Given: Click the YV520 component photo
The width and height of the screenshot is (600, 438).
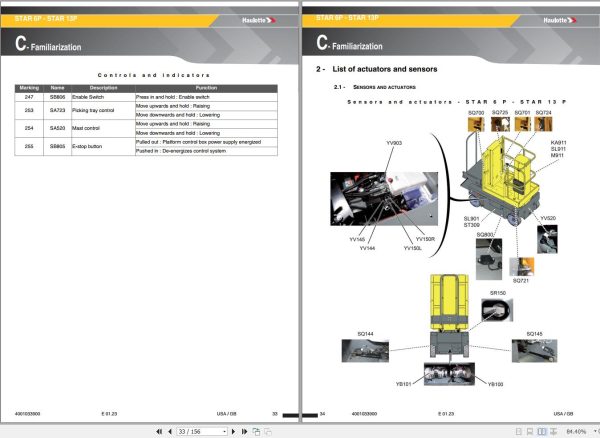Looking at the screenshot, I should pos(547,239).
